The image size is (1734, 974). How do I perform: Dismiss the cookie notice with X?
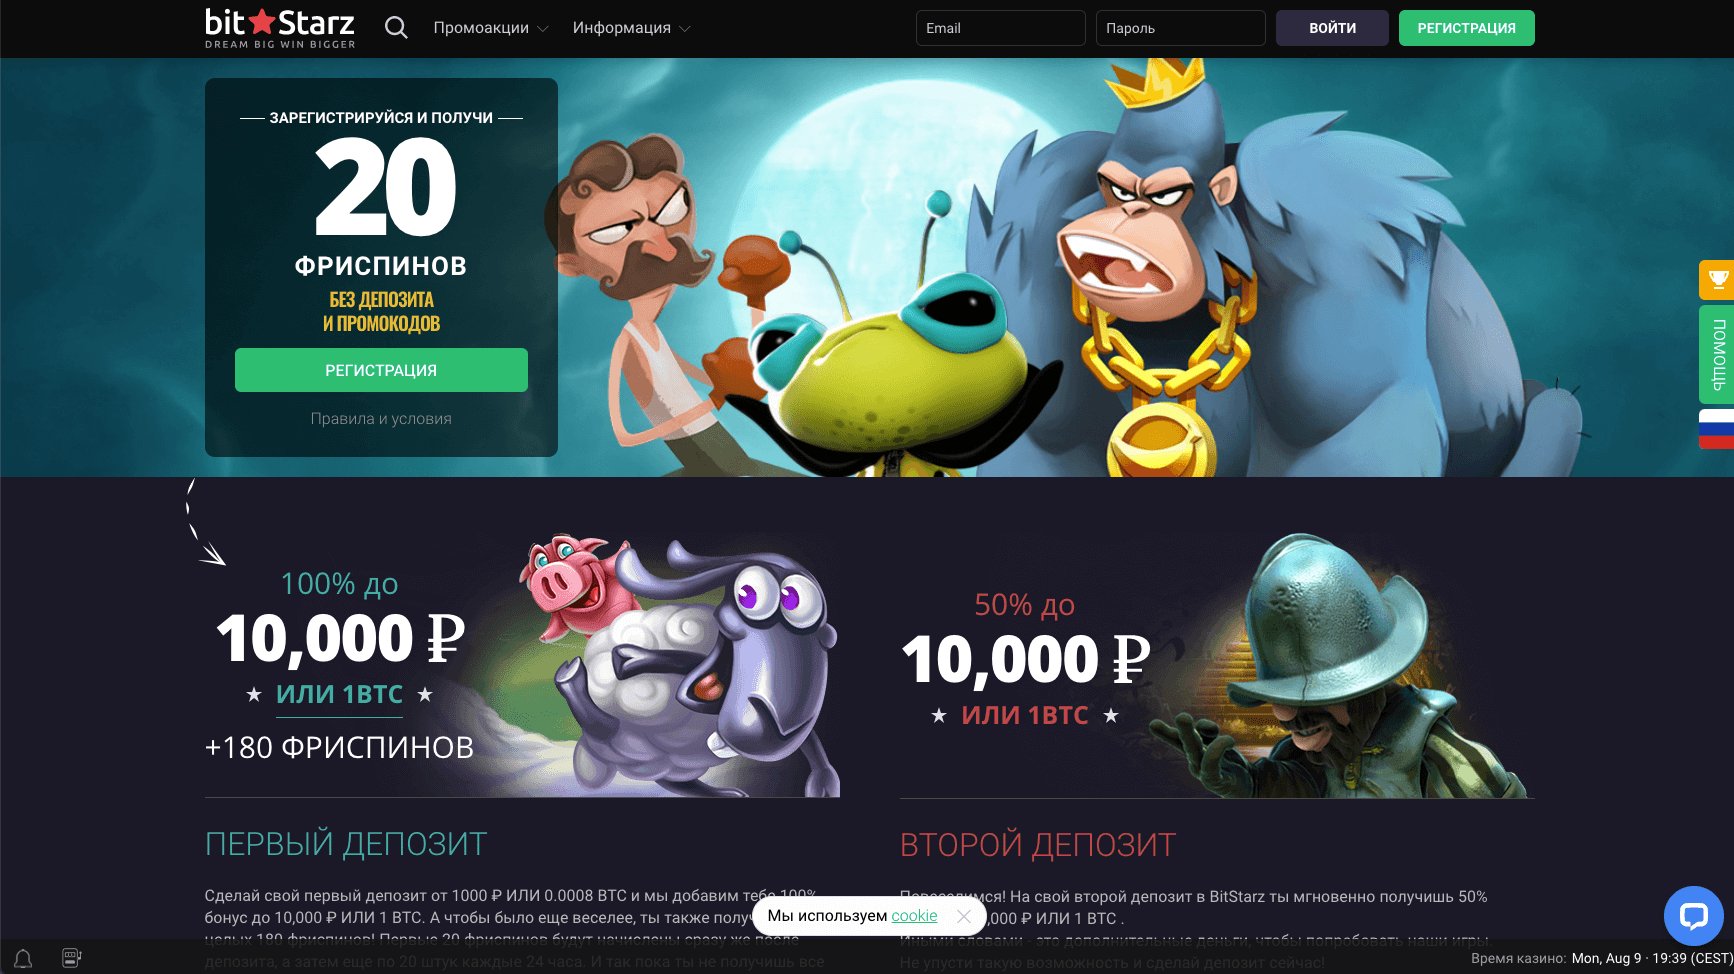coord(964,916)
